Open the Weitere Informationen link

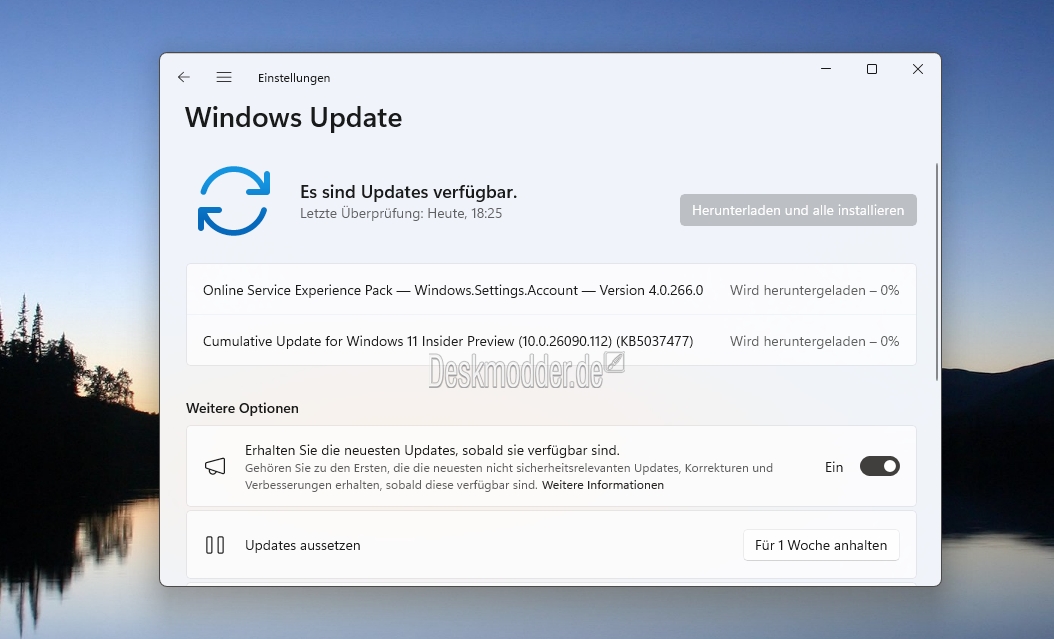tap(603, 485)
